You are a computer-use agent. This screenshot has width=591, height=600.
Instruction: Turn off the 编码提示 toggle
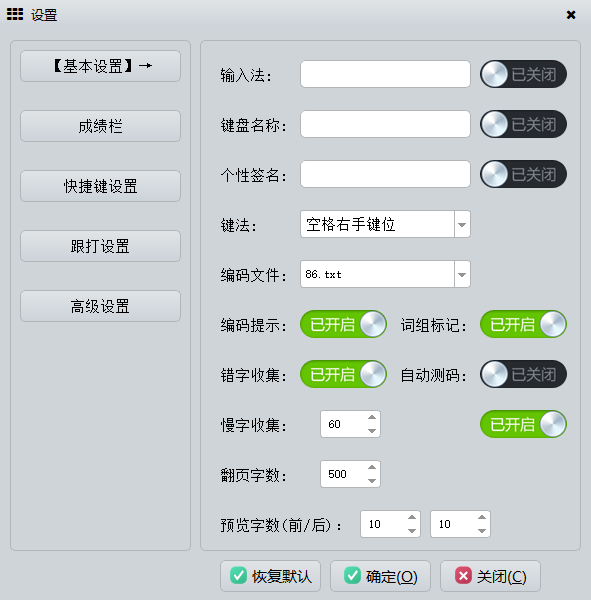(x=343, y=324)
